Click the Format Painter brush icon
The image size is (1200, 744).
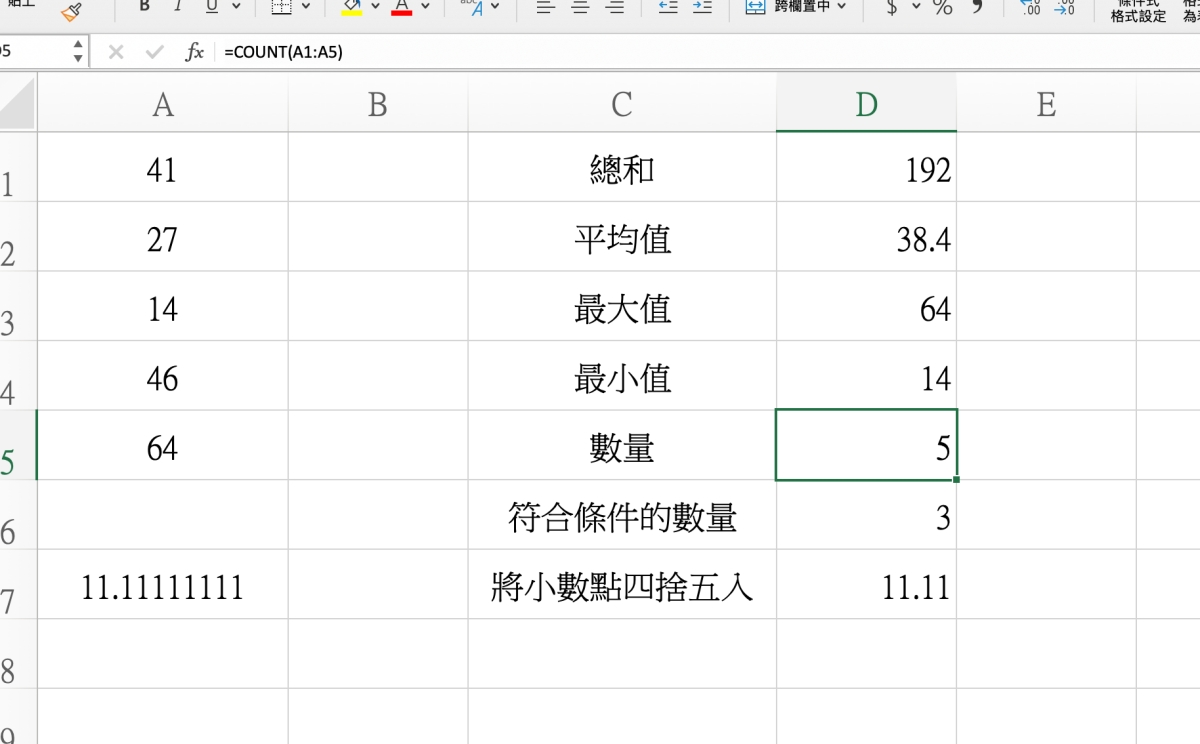[71, 11]
